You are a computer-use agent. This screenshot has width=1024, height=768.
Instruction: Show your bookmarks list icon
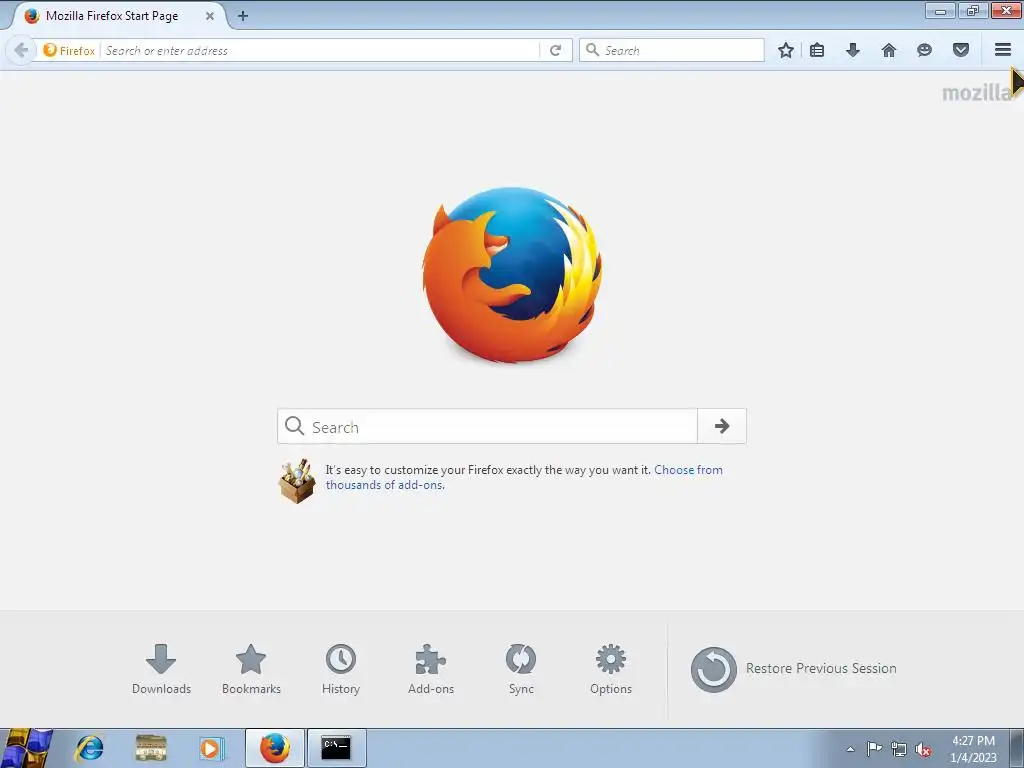click(x=817, y=50)
